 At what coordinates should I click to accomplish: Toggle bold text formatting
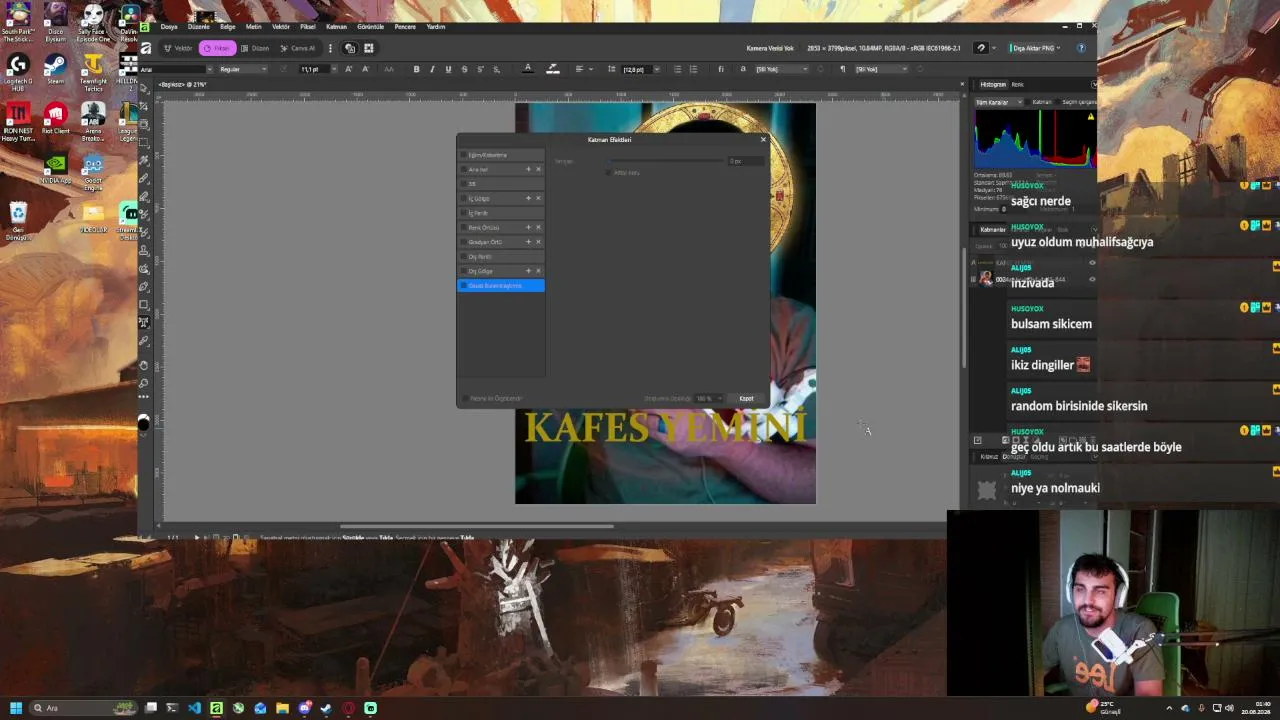(416, 69)
